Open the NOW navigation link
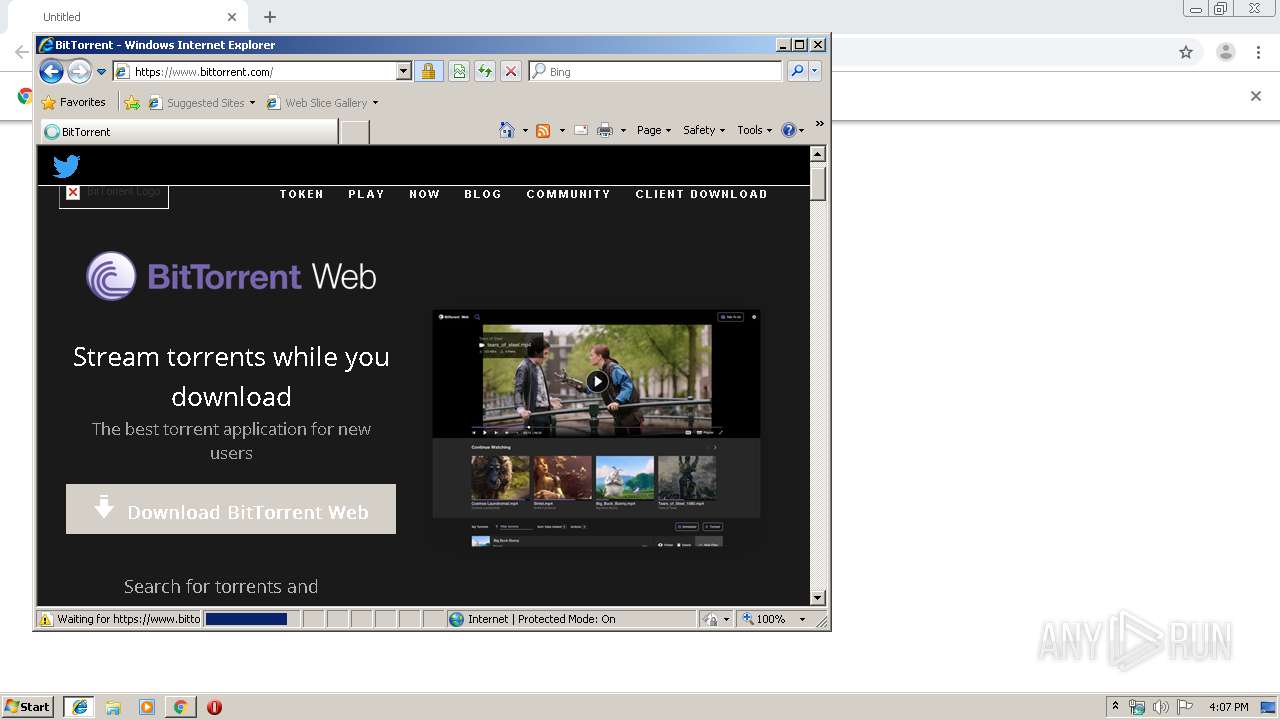1280x720 pixels. point(424,194)
